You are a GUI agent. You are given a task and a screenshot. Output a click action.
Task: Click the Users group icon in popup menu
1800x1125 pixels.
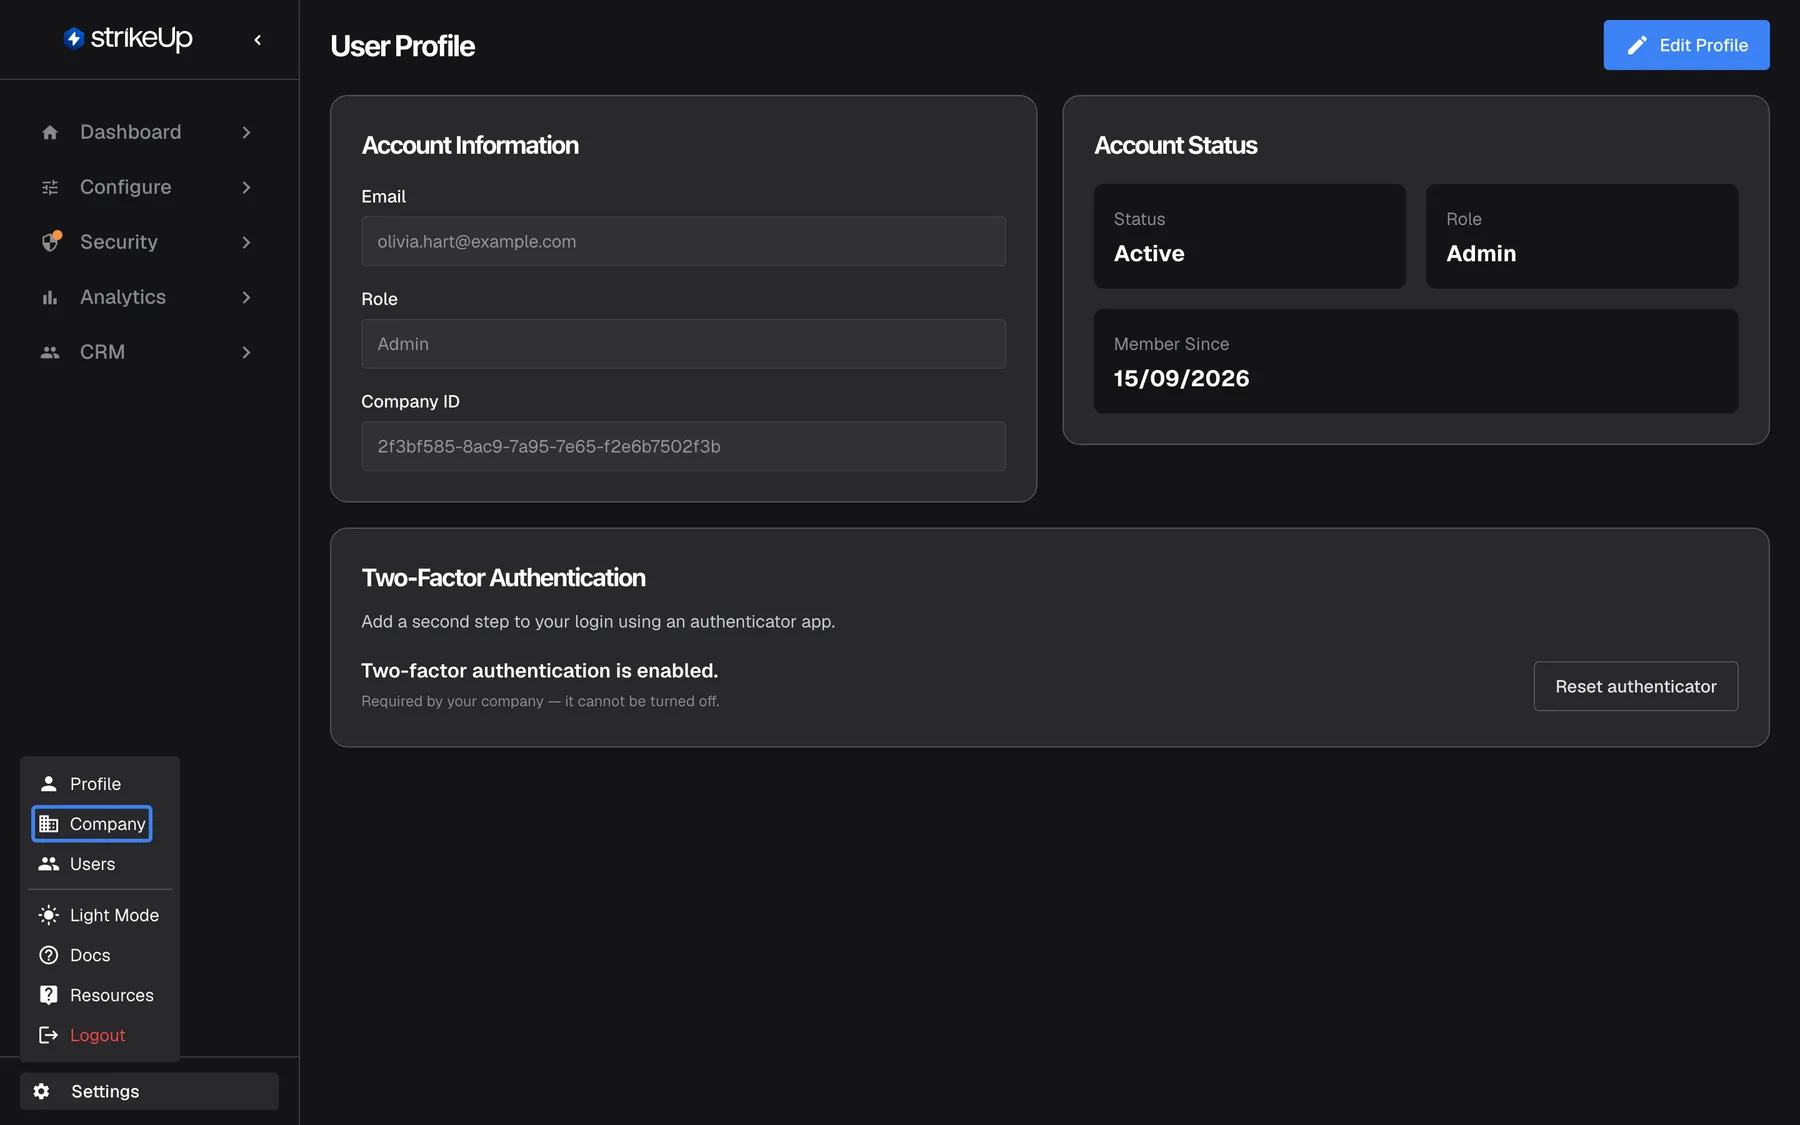click(48, 864)
